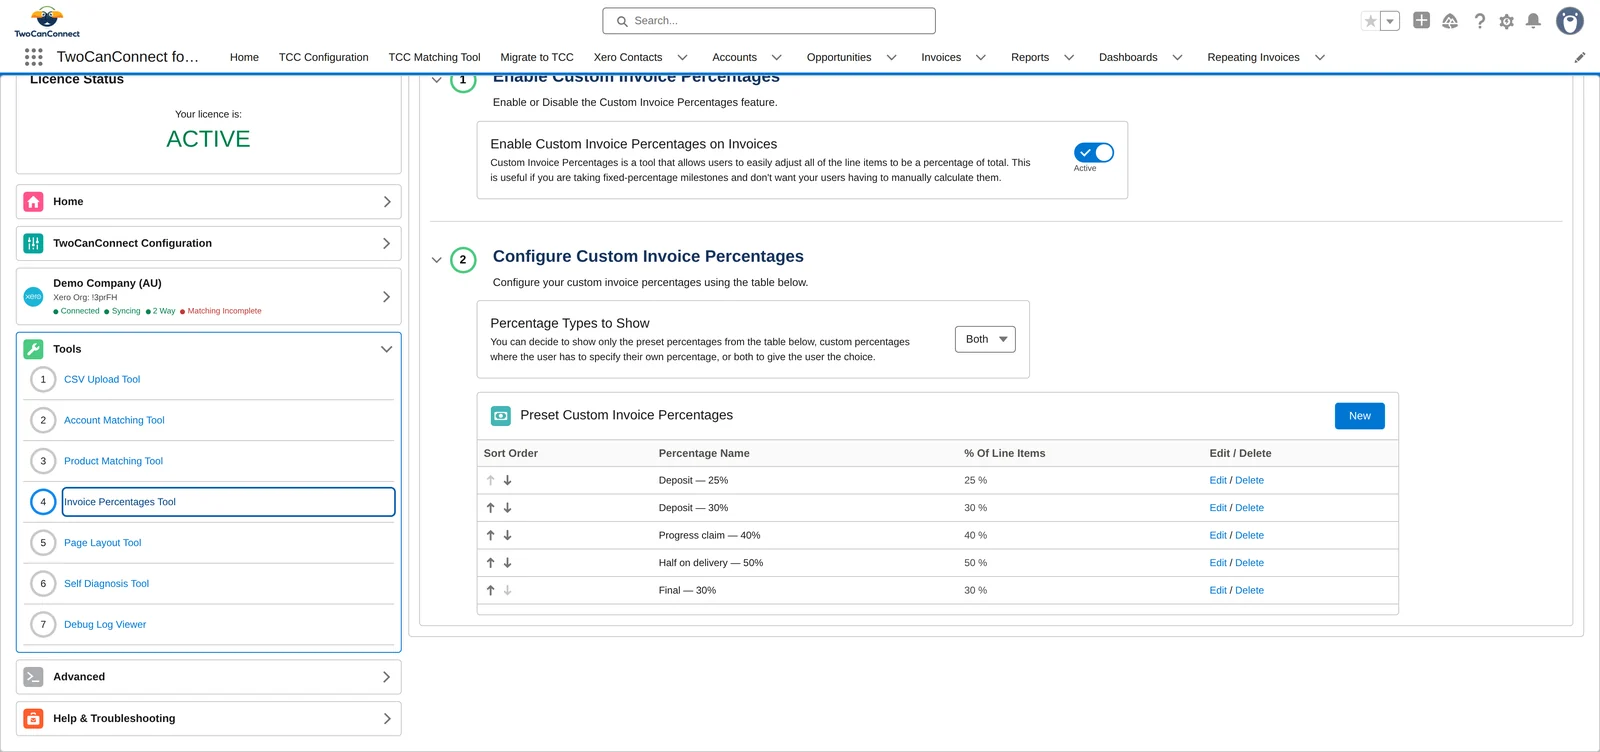Move Final — 30% row up
Image resolution: width=1600 pixels, height=752 pixels.
tap(491, 591)
